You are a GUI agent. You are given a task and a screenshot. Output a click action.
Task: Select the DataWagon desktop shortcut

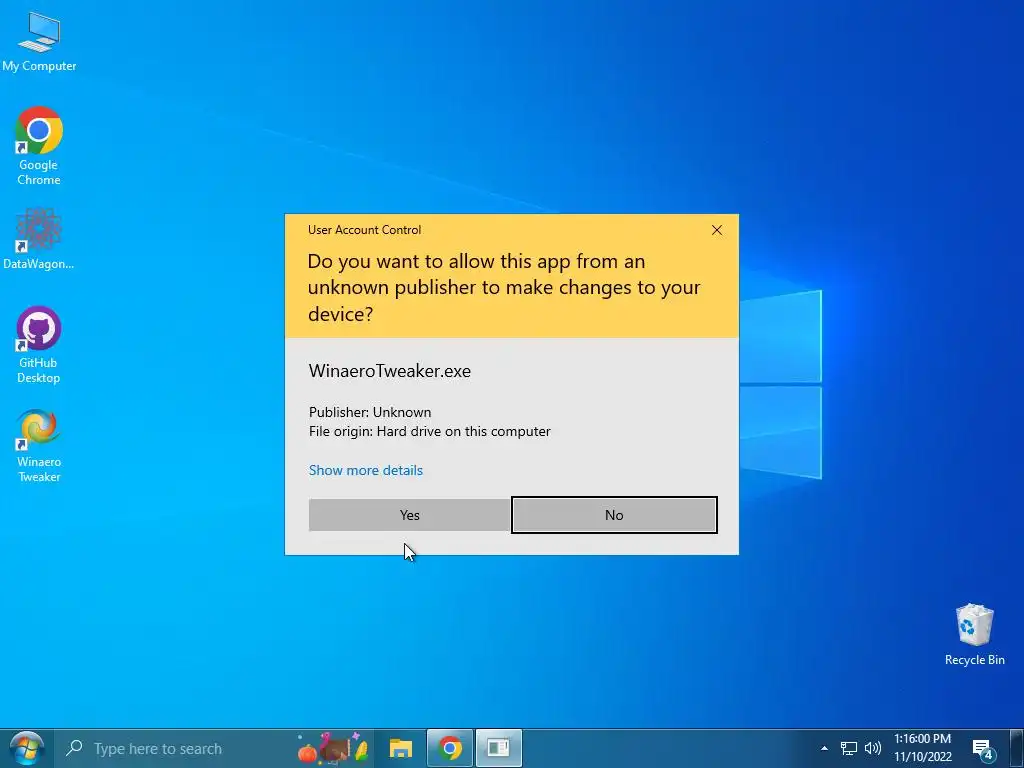coord(39,239)
